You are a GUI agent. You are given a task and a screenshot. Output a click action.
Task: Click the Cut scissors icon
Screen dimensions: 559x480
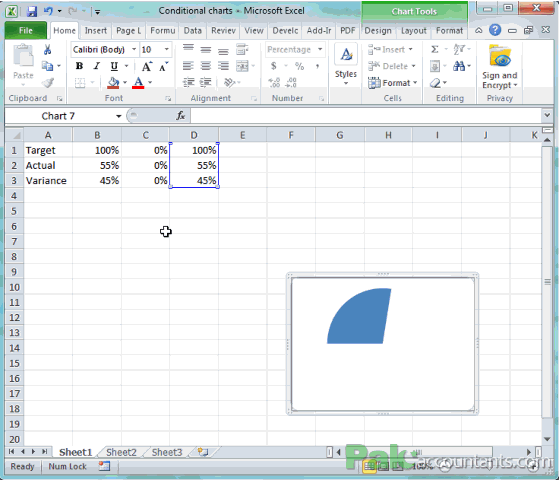click(x=47, y=50)
